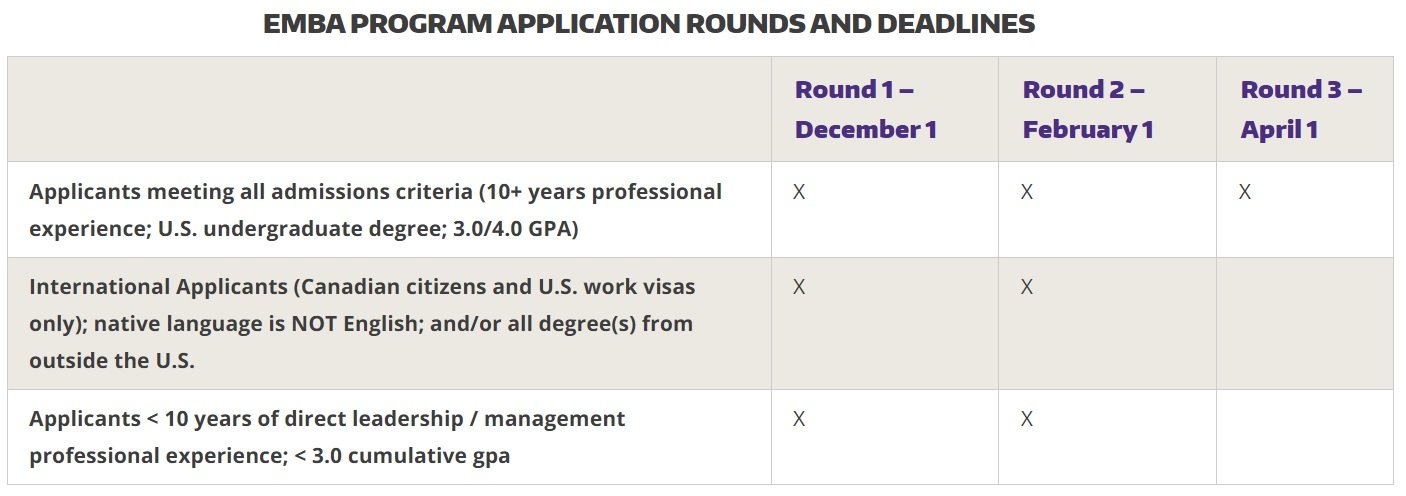
Task: Click Round 2 X for under-10-years applicants
Action: tap(1027, 419)
